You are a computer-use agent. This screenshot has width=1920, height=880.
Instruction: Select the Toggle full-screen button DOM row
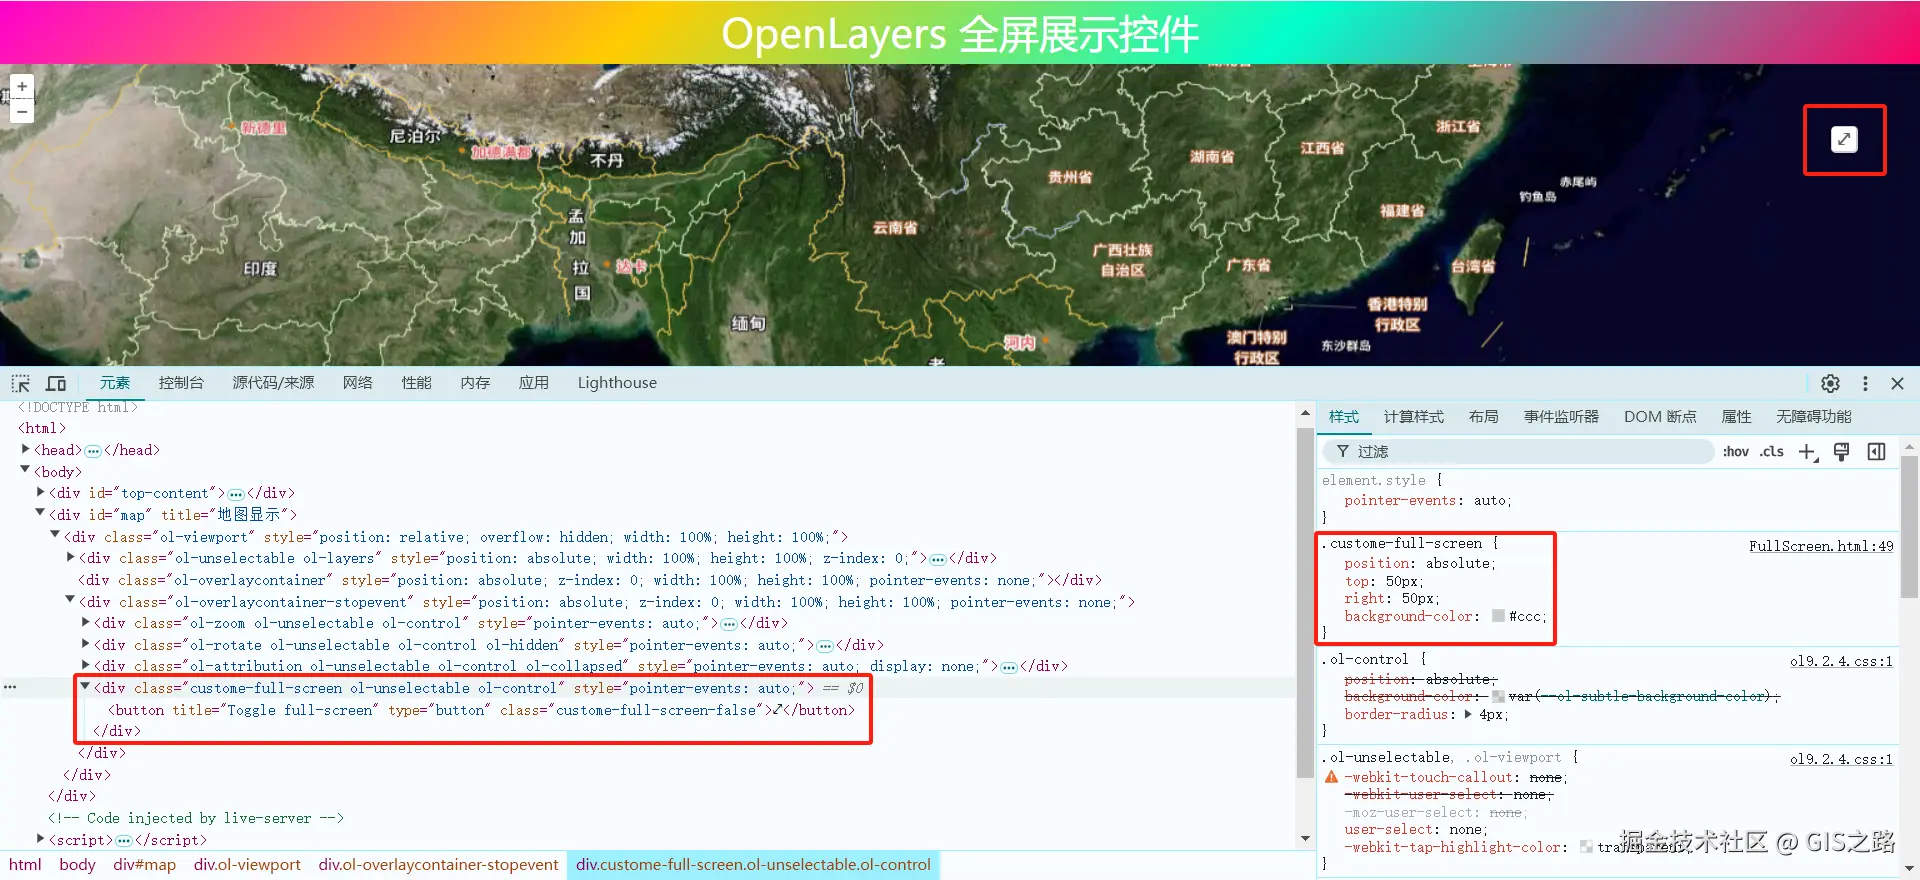(482, 710)
